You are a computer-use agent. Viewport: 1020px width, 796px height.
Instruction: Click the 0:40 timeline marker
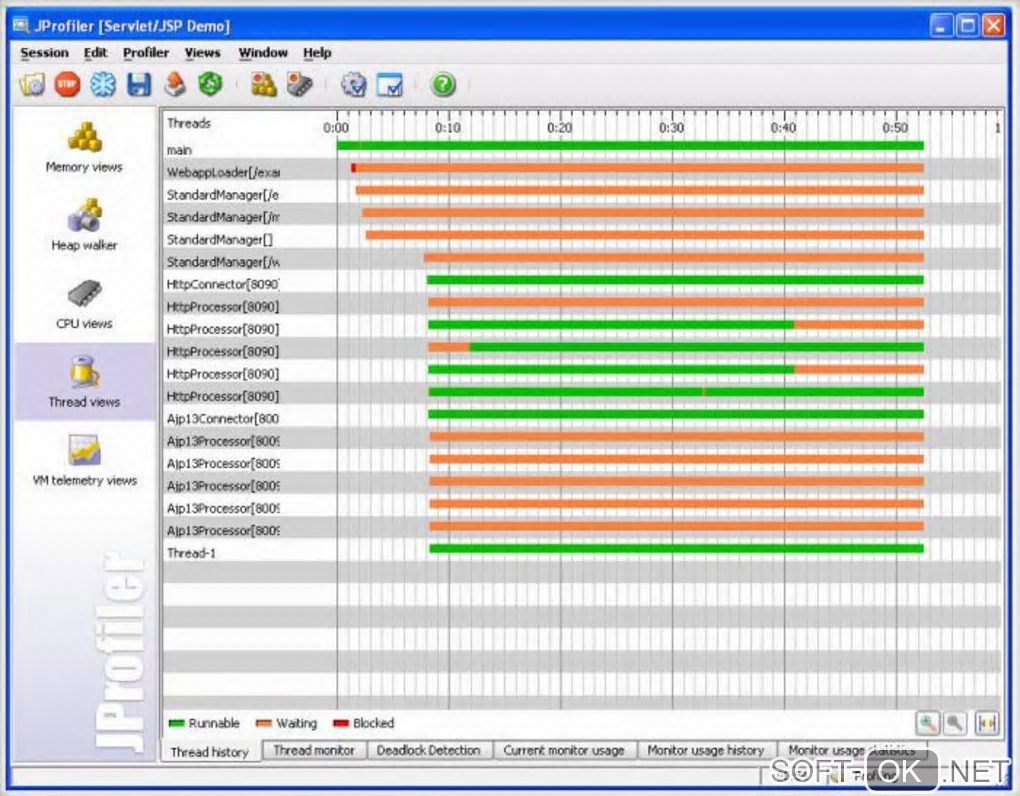783,127
